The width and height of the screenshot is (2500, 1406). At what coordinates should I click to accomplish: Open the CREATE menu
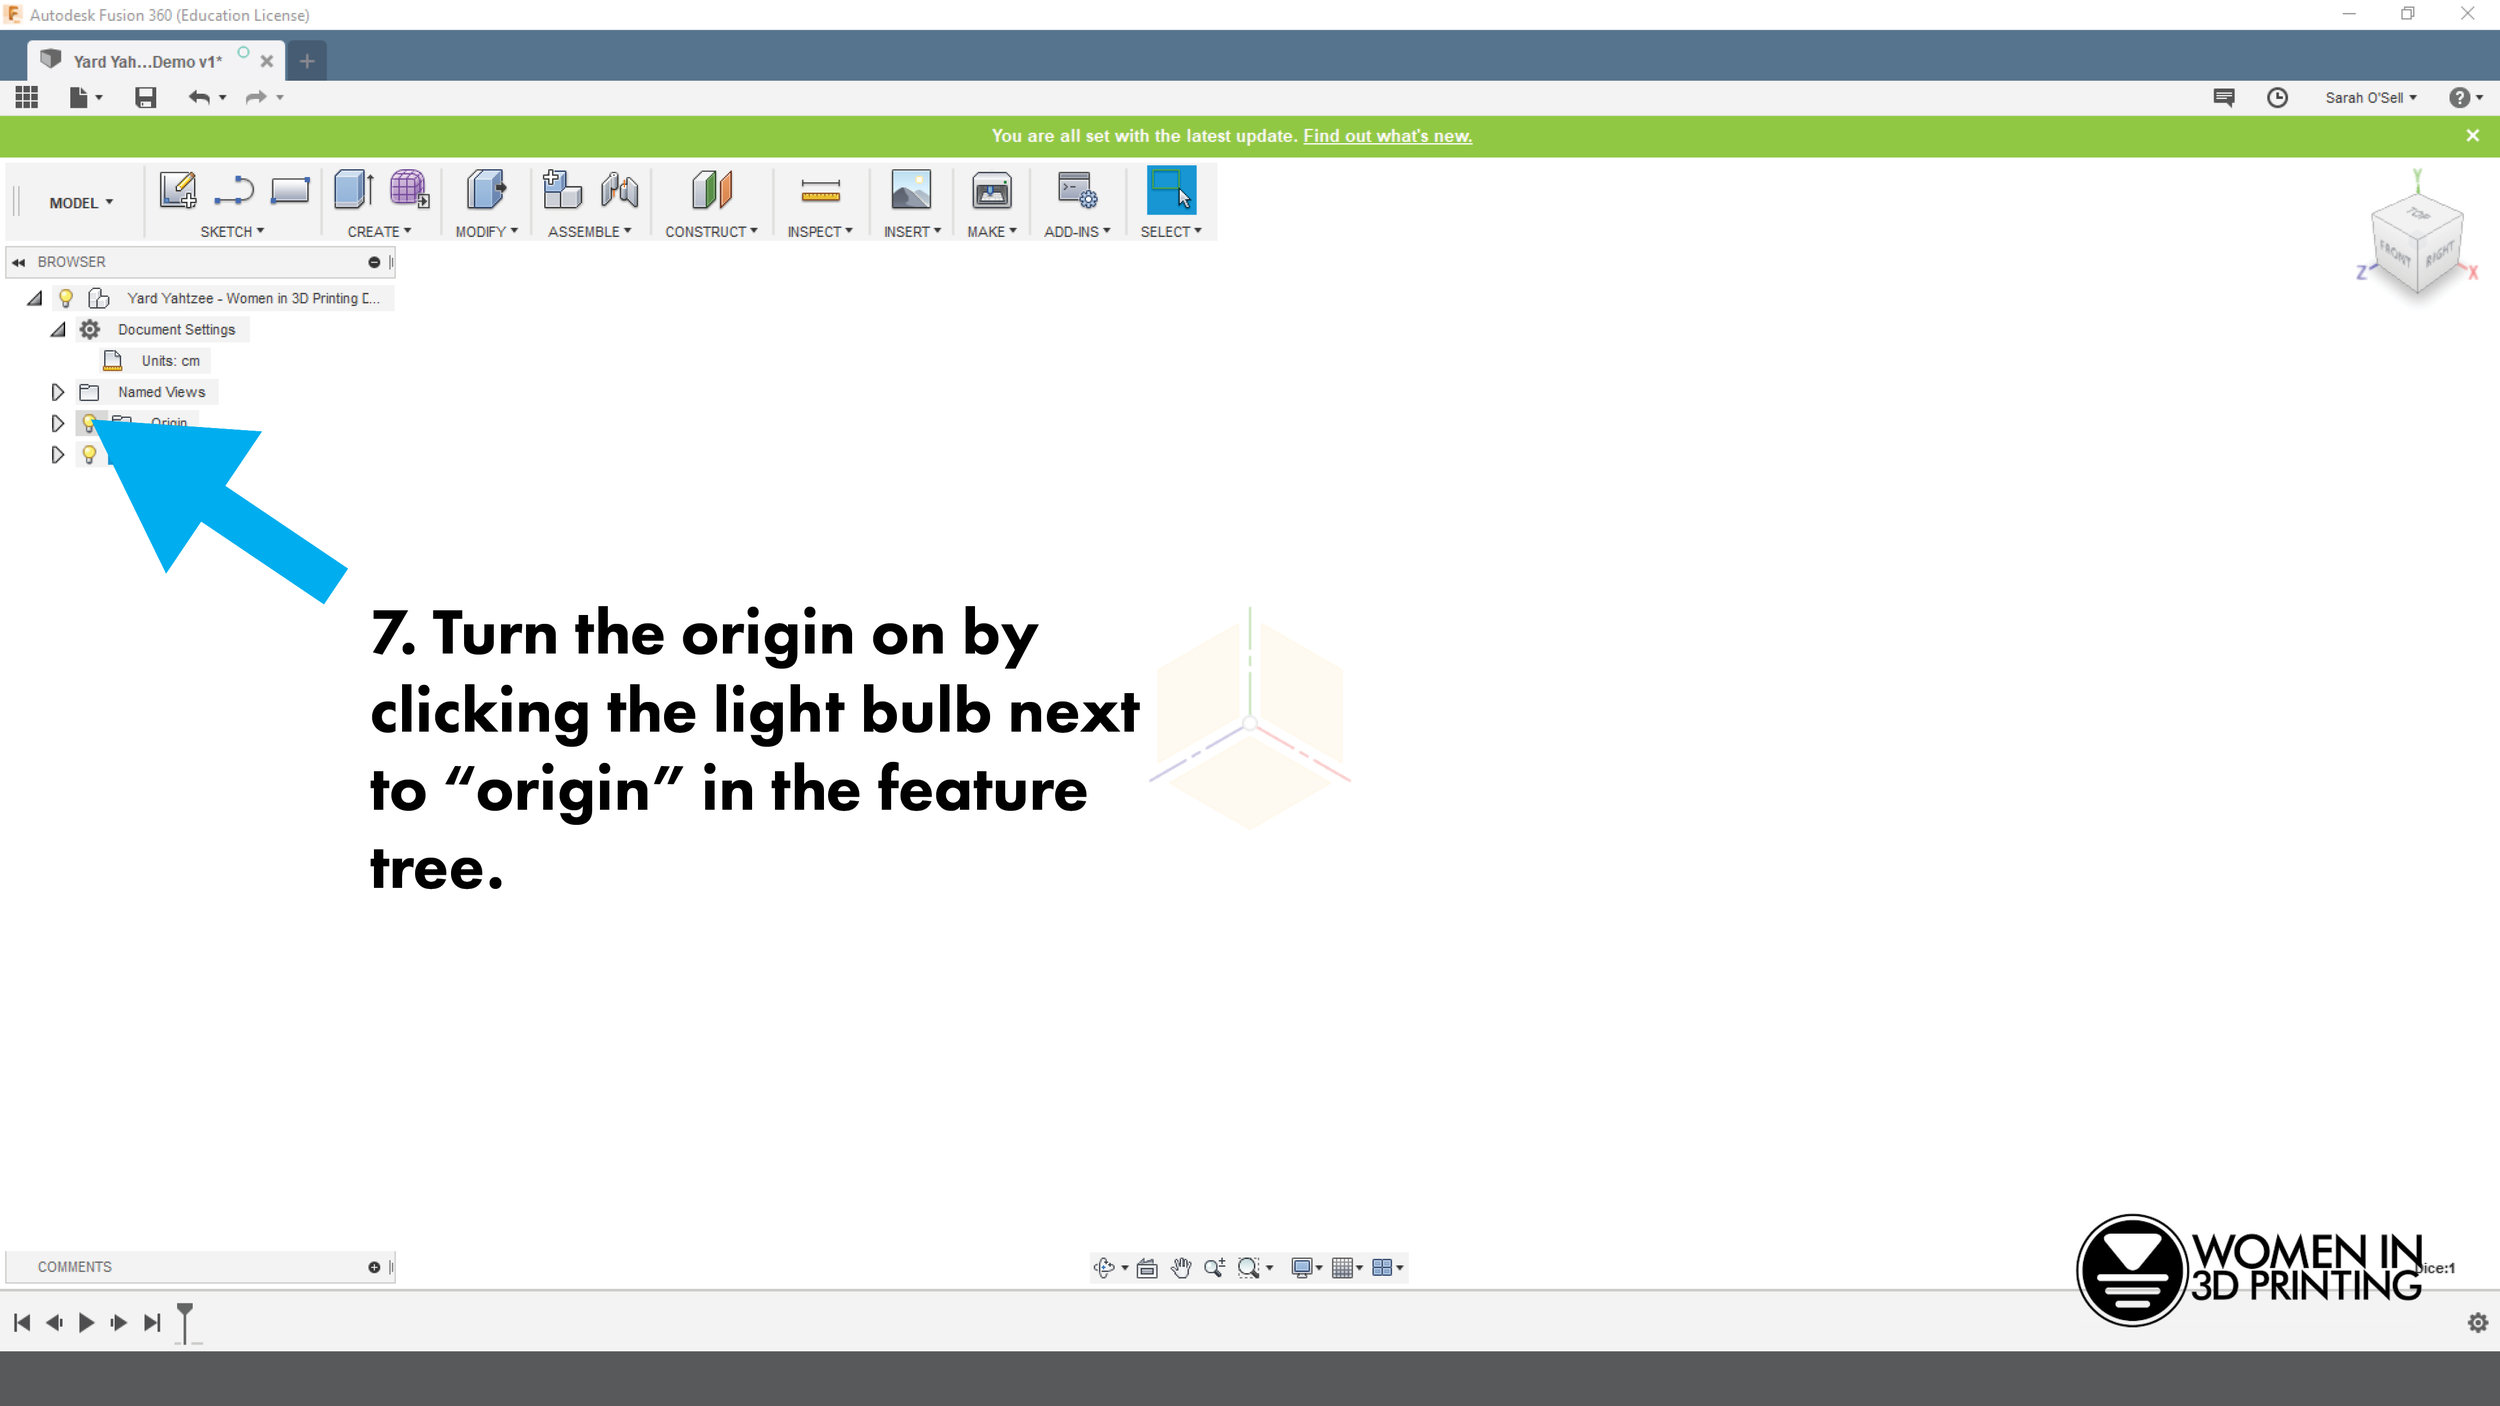point(379,231)
